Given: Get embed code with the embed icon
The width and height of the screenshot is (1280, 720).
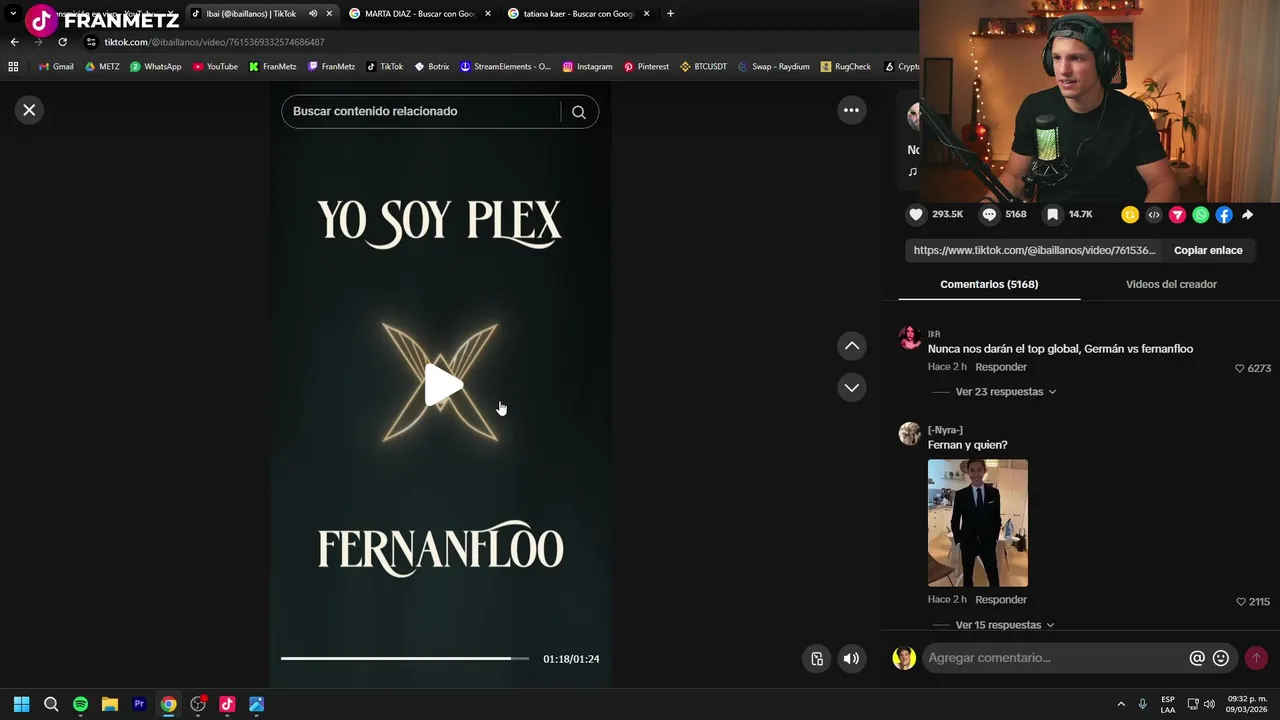Looking at the screenshot, I should (x=1154, y=214).
